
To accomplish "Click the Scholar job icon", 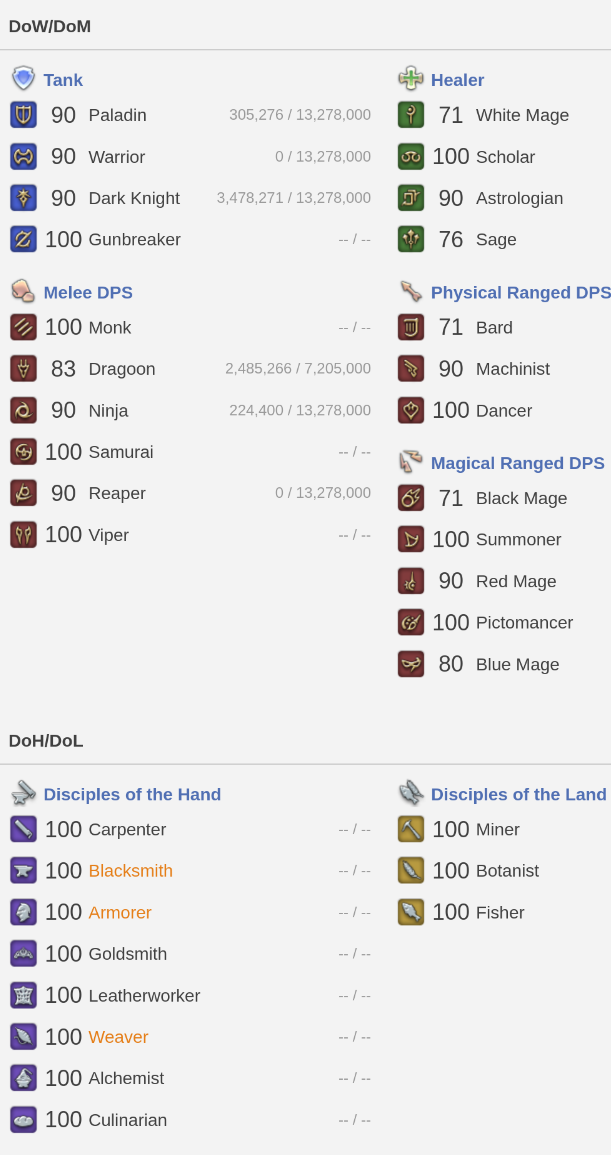I will pyautogui.click(x=411, y=157).
